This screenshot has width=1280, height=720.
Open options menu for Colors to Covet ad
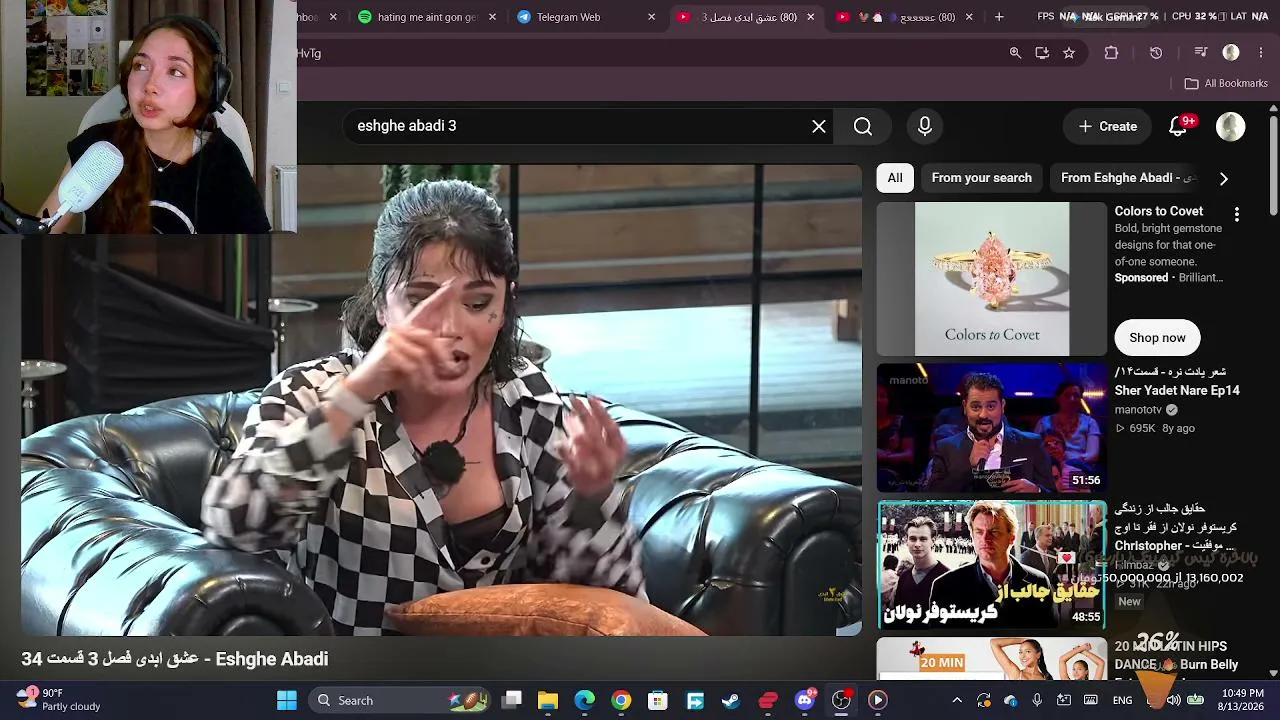(x=1237, y=214)
